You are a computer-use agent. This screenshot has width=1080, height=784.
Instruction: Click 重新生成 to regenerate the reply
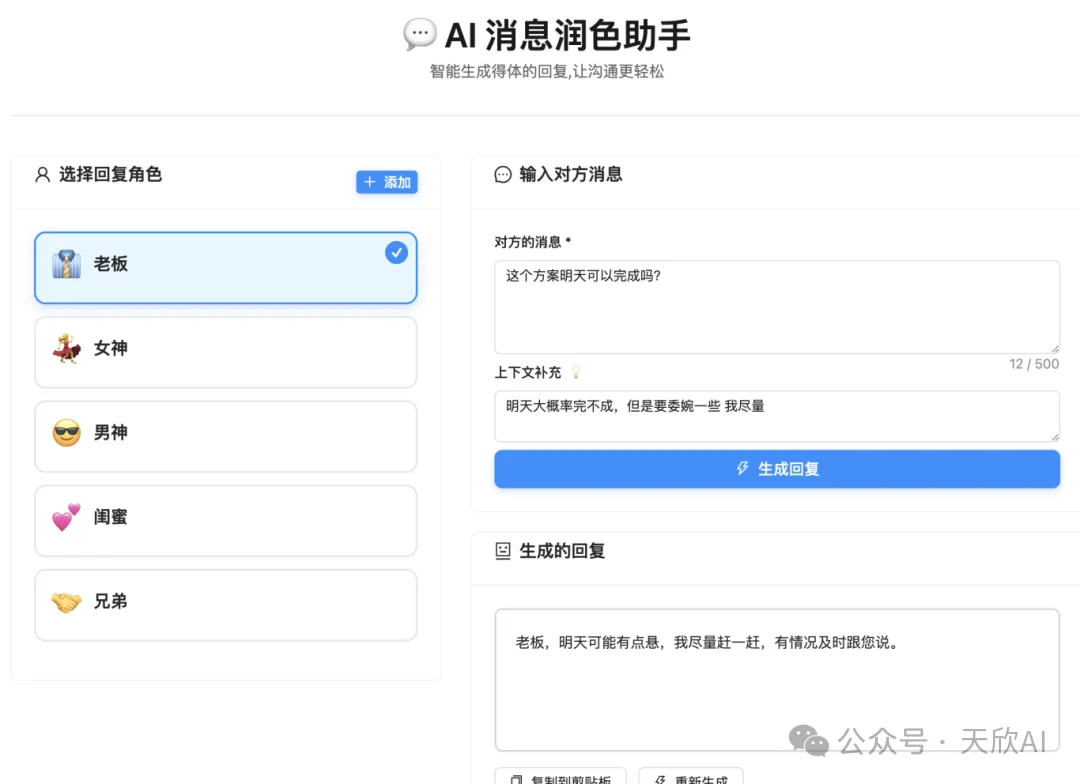point(690,778)
